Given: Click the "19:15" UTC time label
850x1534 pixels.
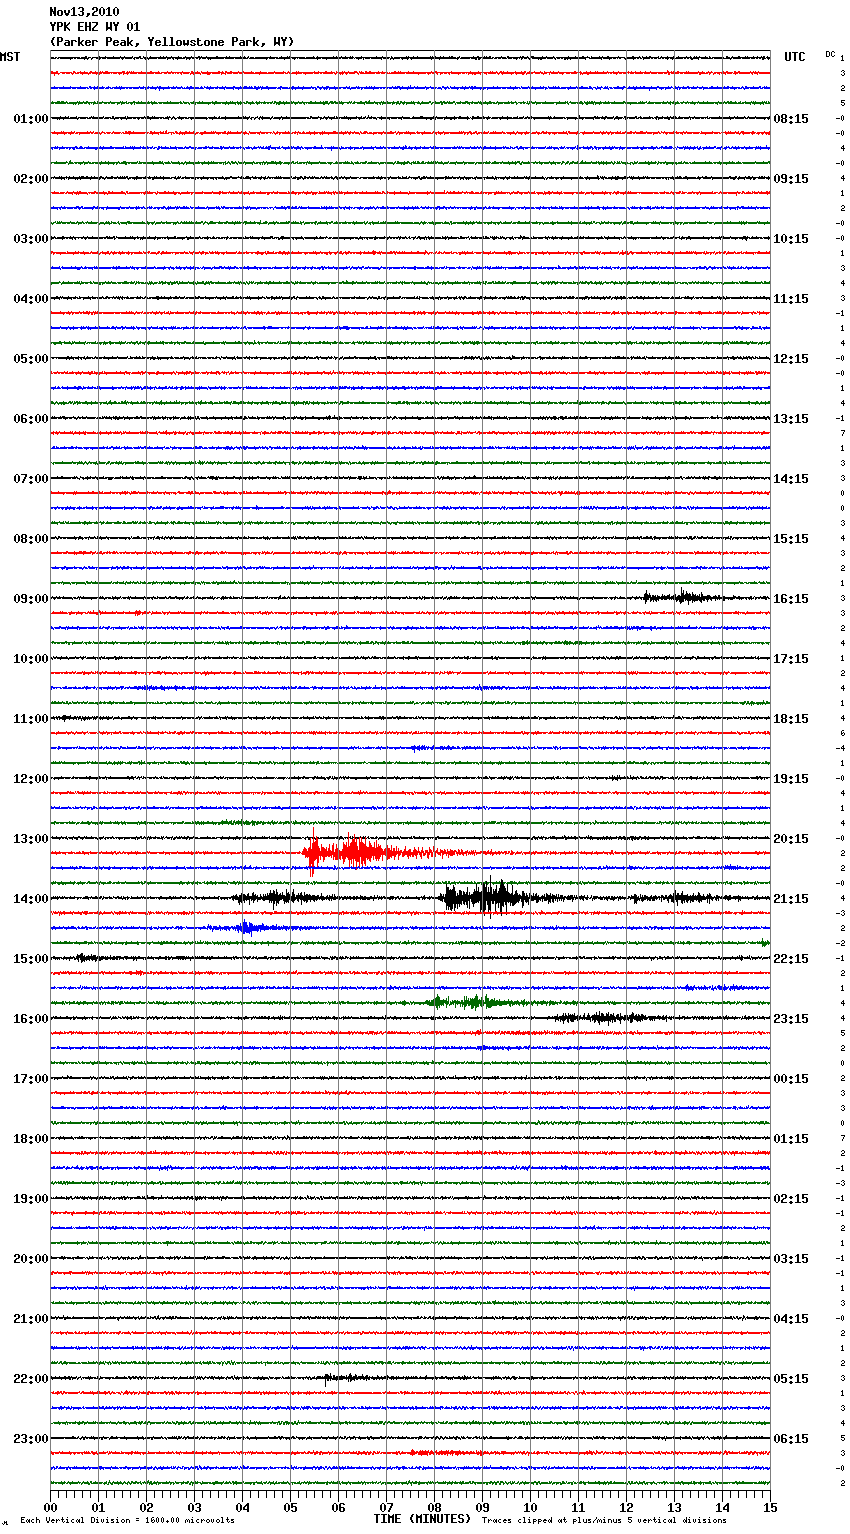Looking at the screenshot, I should click(x=791, y=779).
